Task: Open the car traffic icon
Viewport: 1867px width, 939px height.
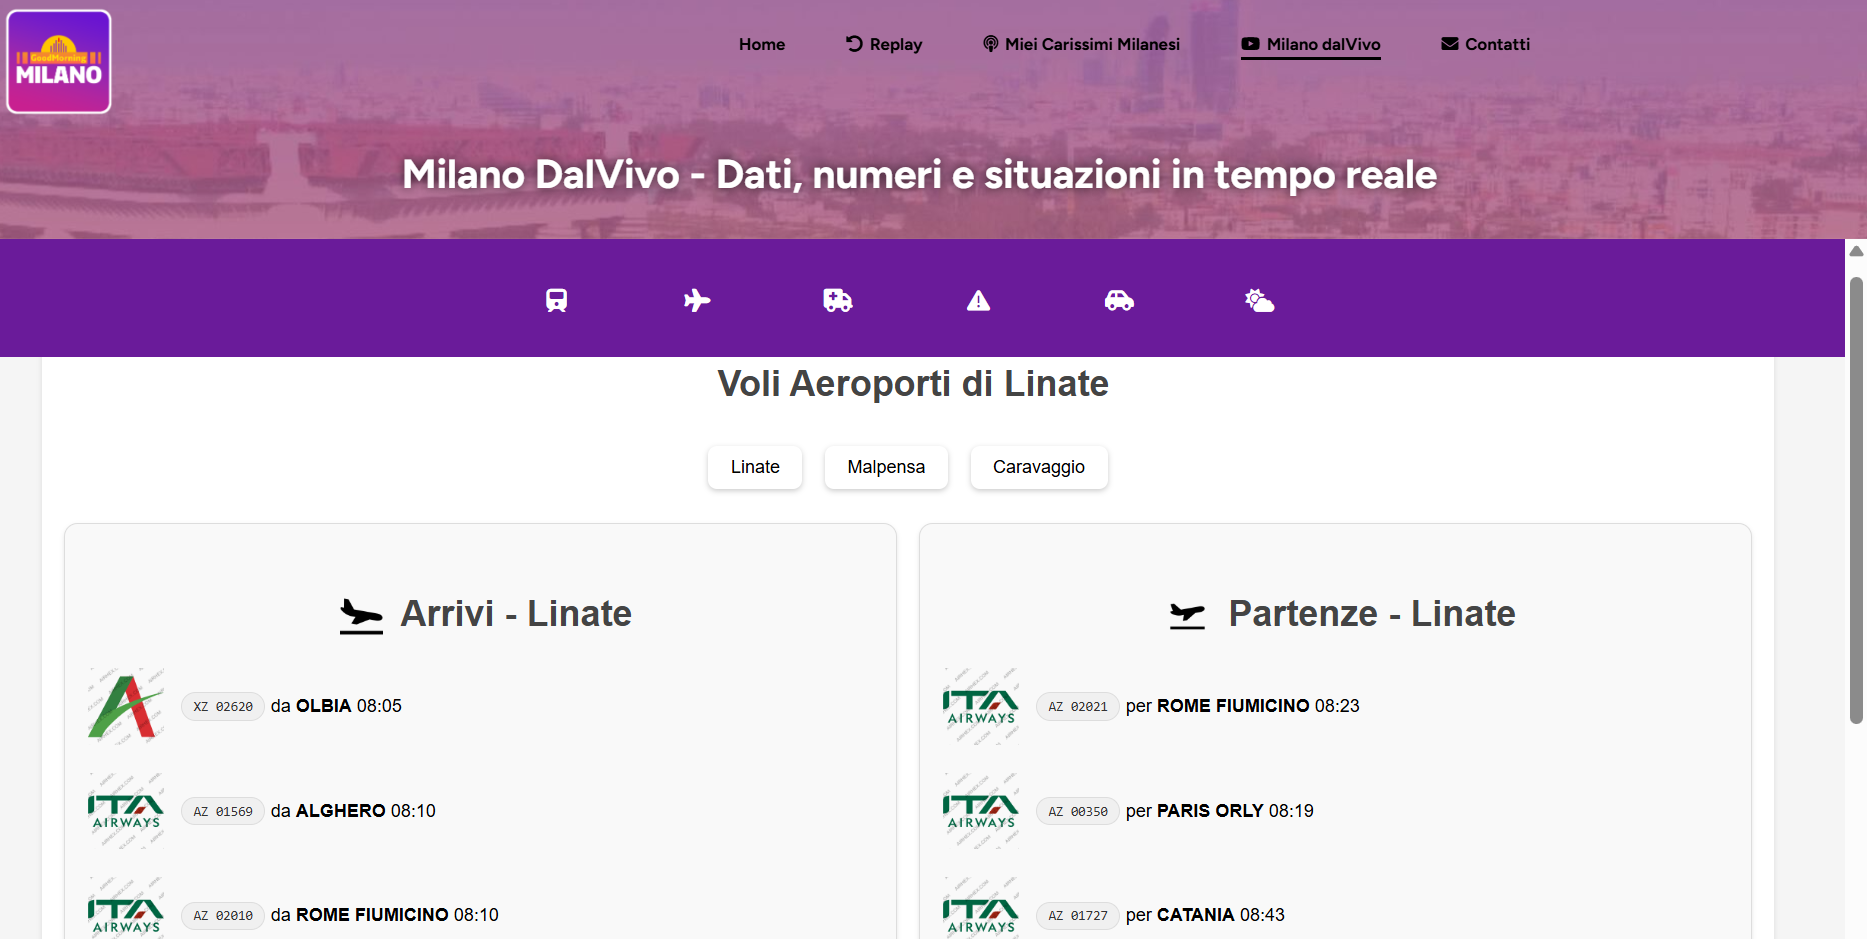Action: [1119, 300]
